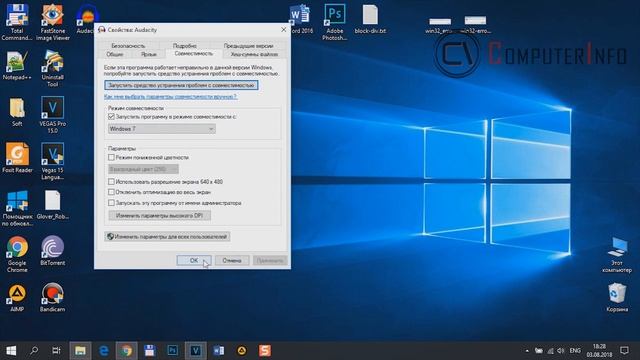Confirm dialog with OK button
Viewport: 640px width, 360px height.
pyautogui.click(x=194, y=260)
